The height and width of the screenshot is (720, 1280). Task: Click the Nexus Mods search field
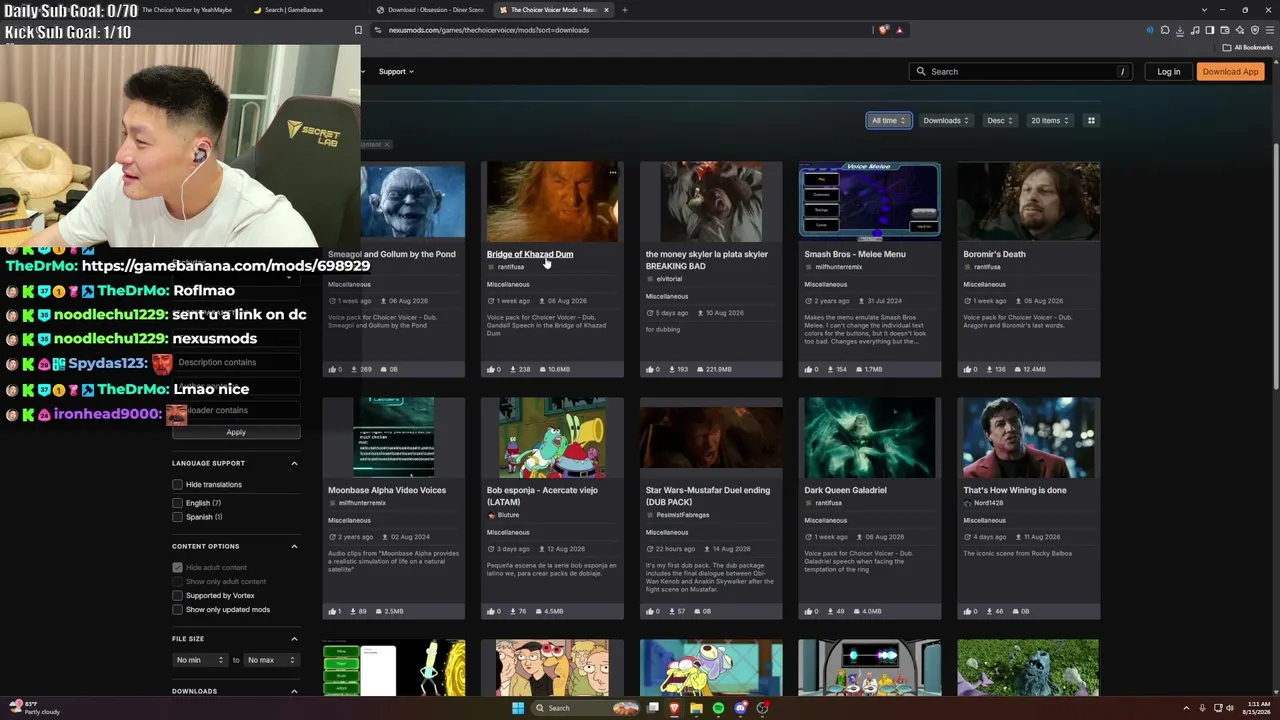1022,71
